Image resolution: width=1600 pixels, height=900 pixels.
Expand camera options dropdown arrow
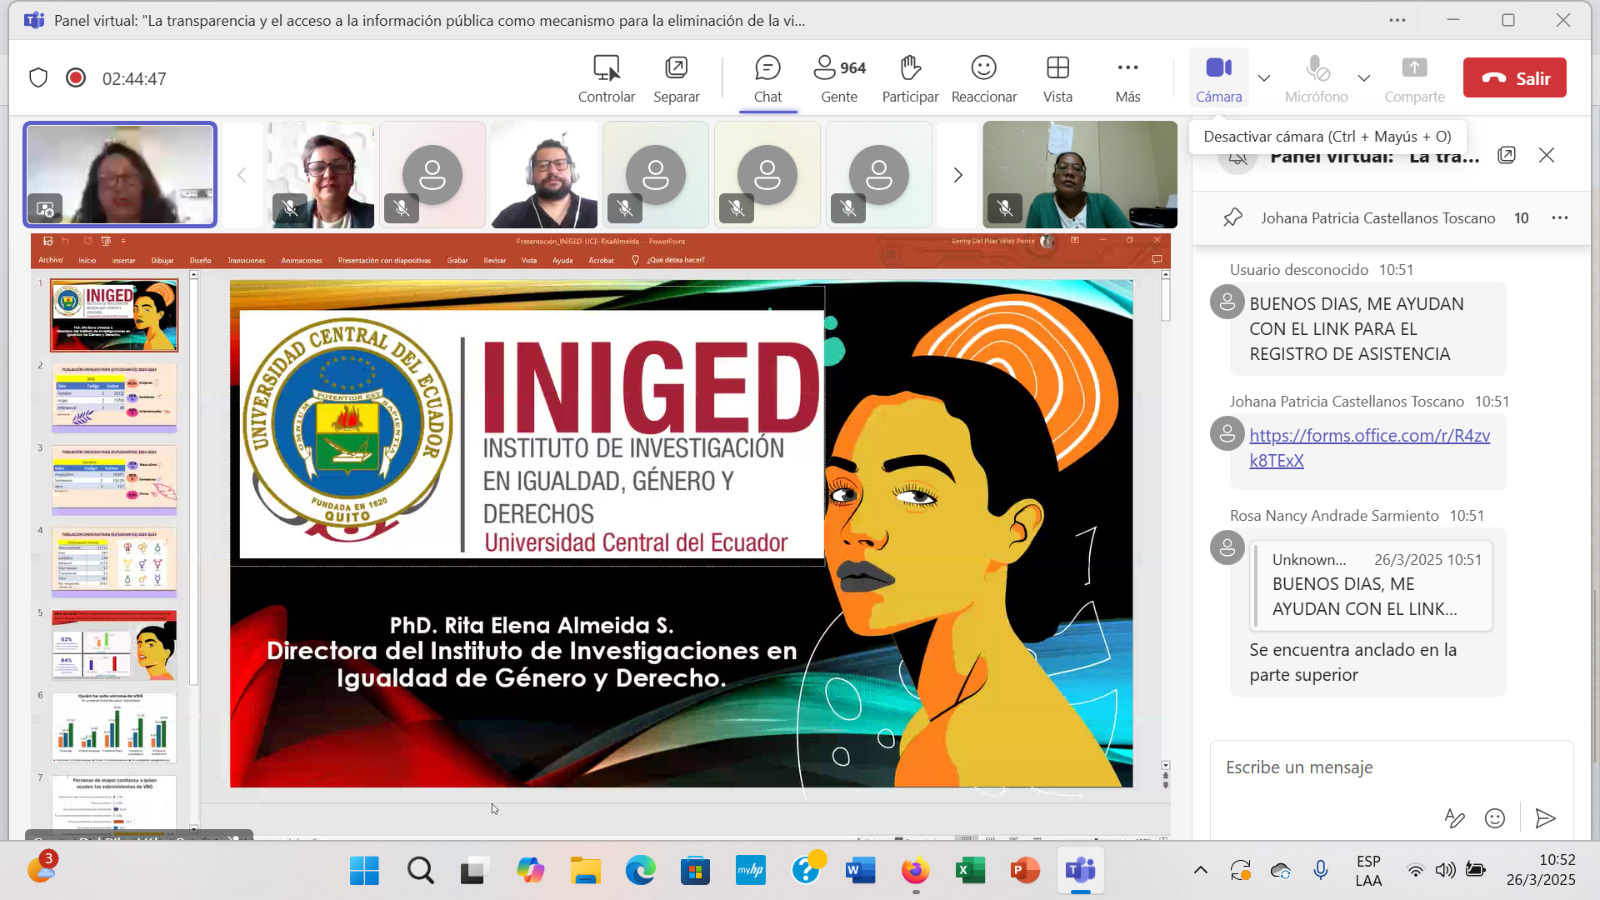pos(1264,78)
